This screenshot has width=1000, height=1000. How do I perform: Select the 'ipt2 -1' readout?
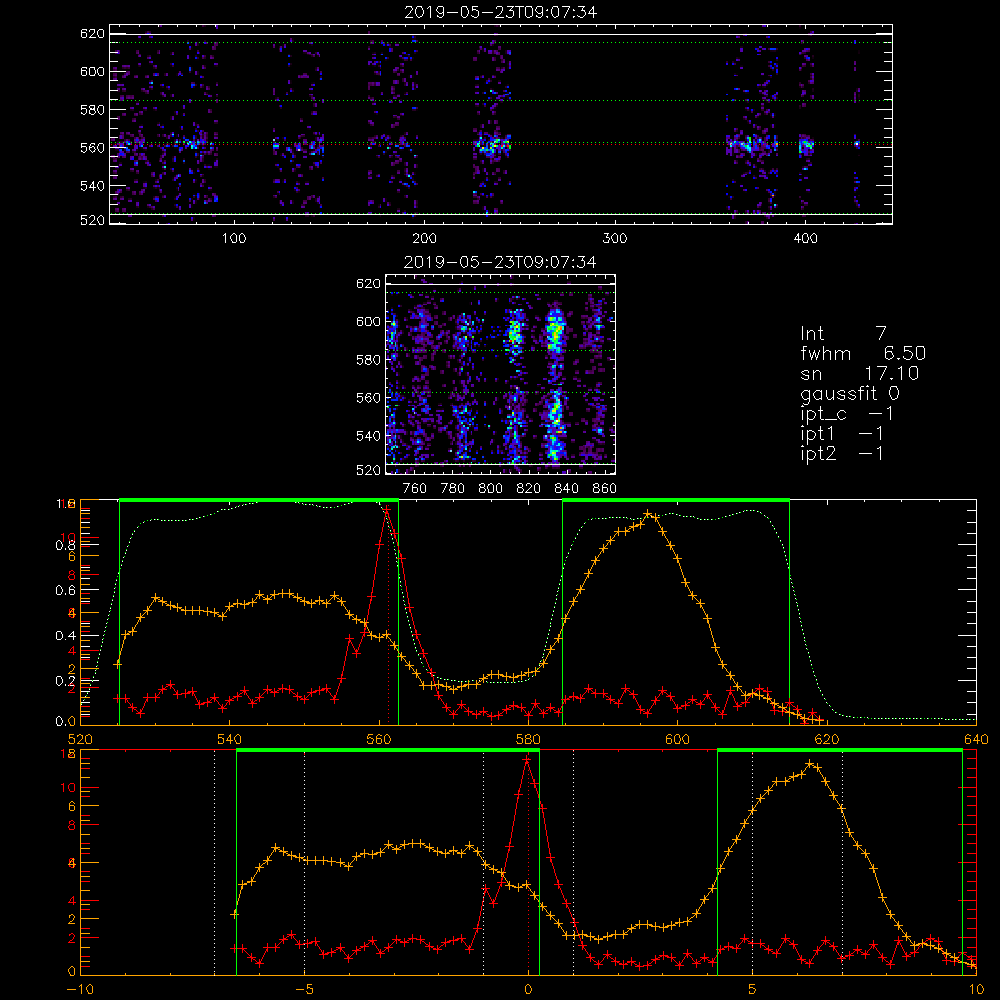tap(842, 453)
